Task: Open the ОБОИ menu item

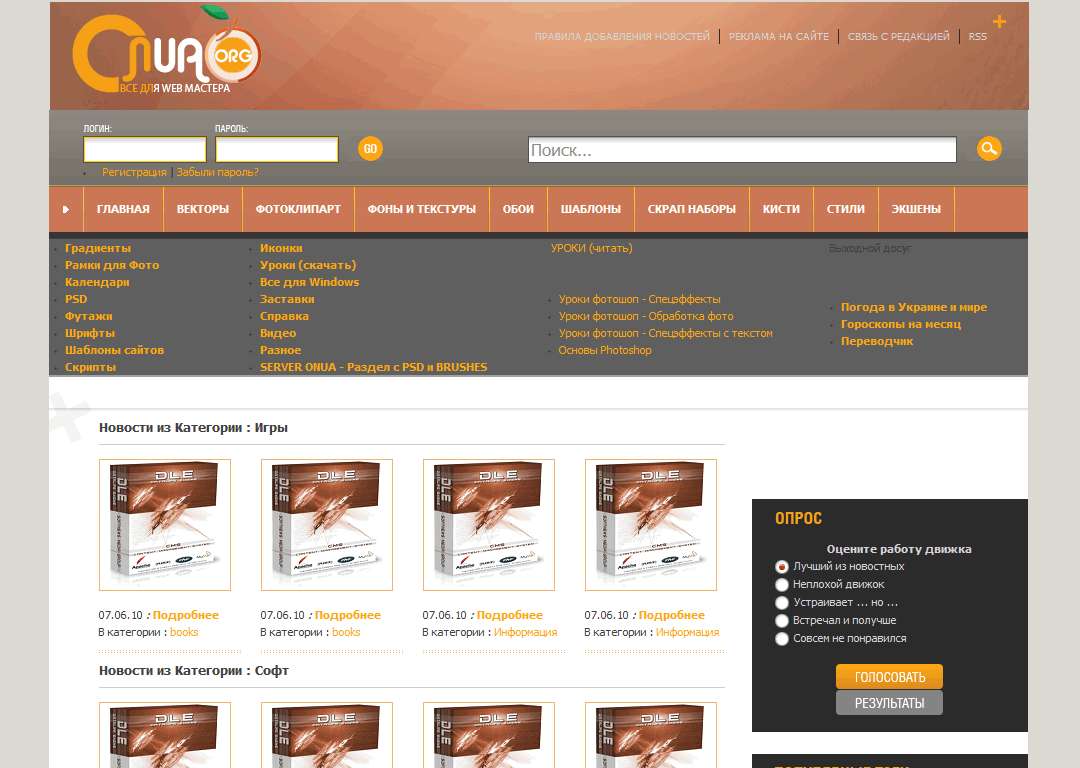Action: coord(518,209)
